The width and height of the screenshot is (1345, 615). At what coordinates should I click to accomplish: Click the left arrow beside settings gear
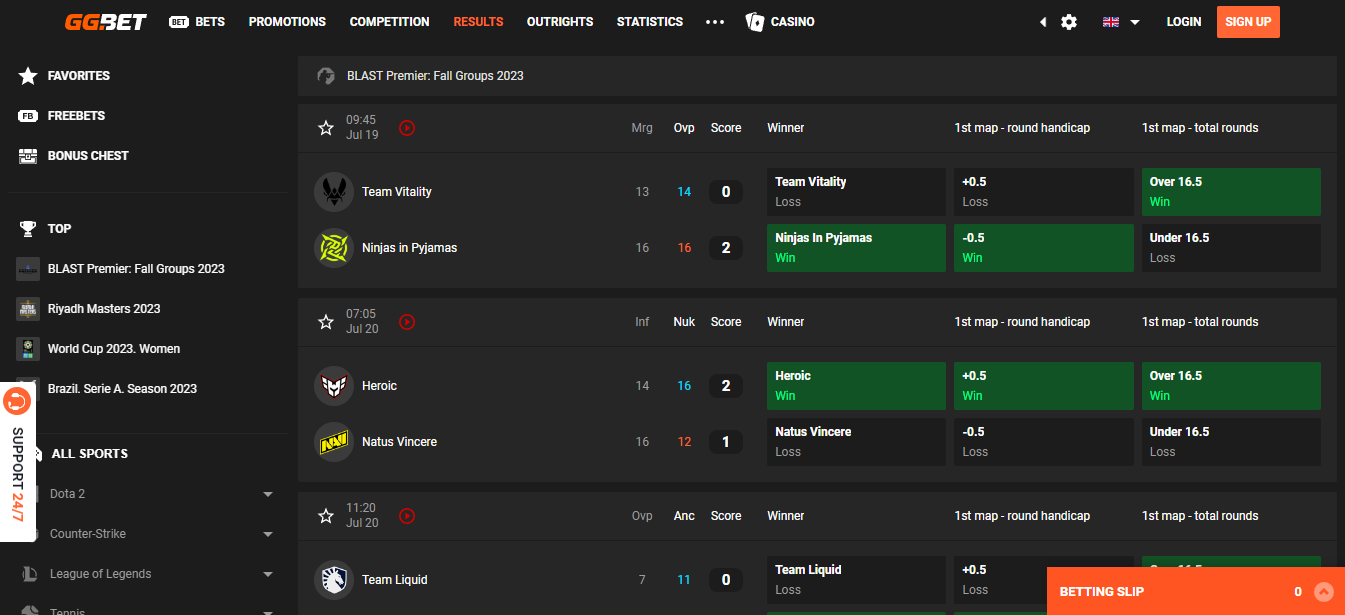[1043, 22]
